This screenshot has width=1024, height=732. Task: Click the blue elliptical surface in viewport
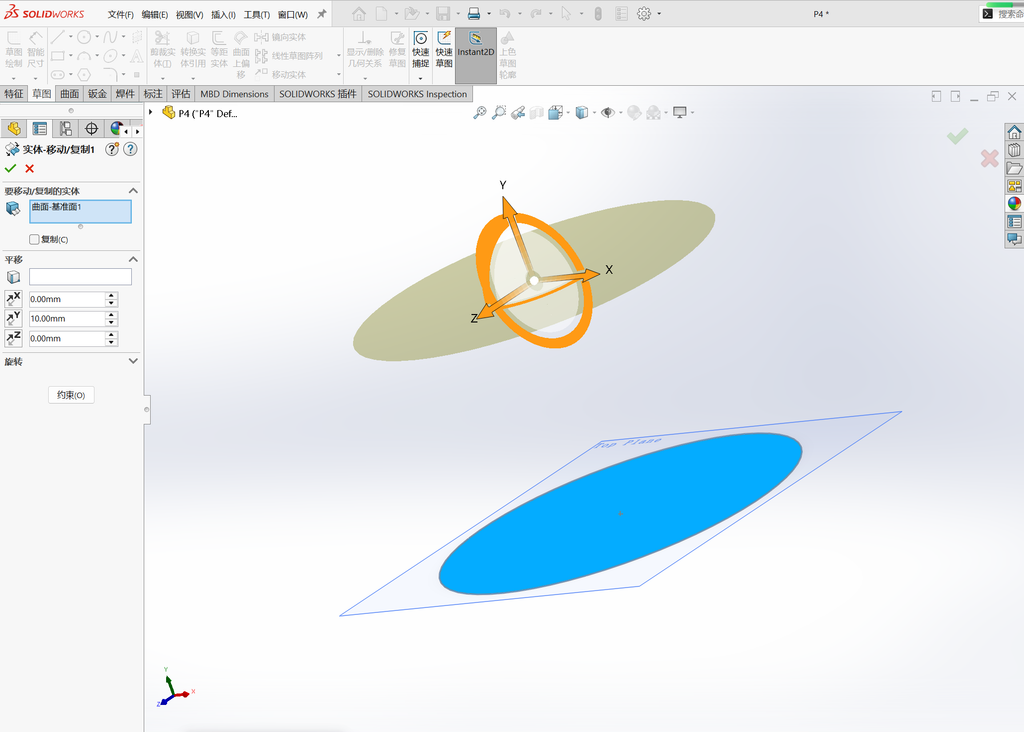(x=620, y=513)
